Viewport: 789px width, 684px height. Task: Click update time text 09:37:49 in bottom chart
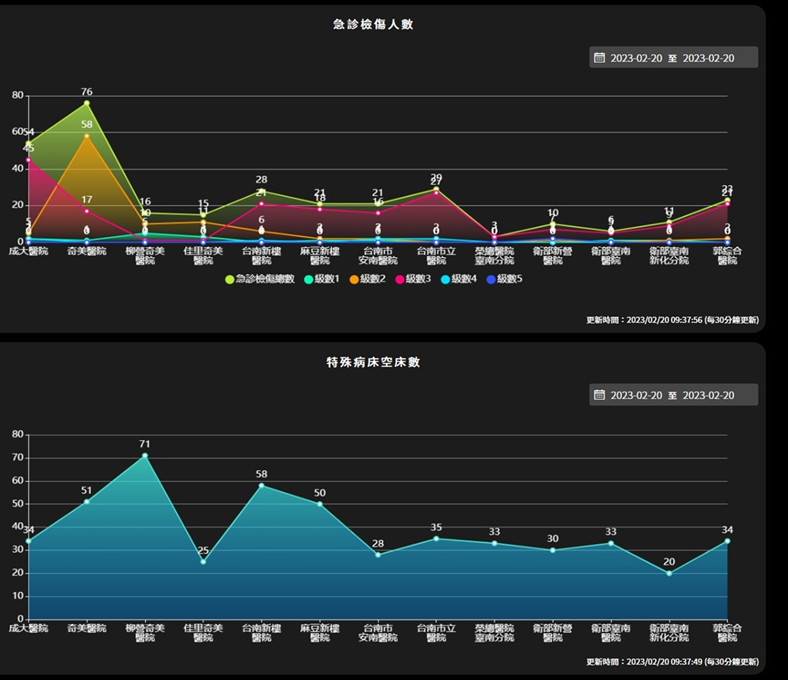click(x=672, y=662)
